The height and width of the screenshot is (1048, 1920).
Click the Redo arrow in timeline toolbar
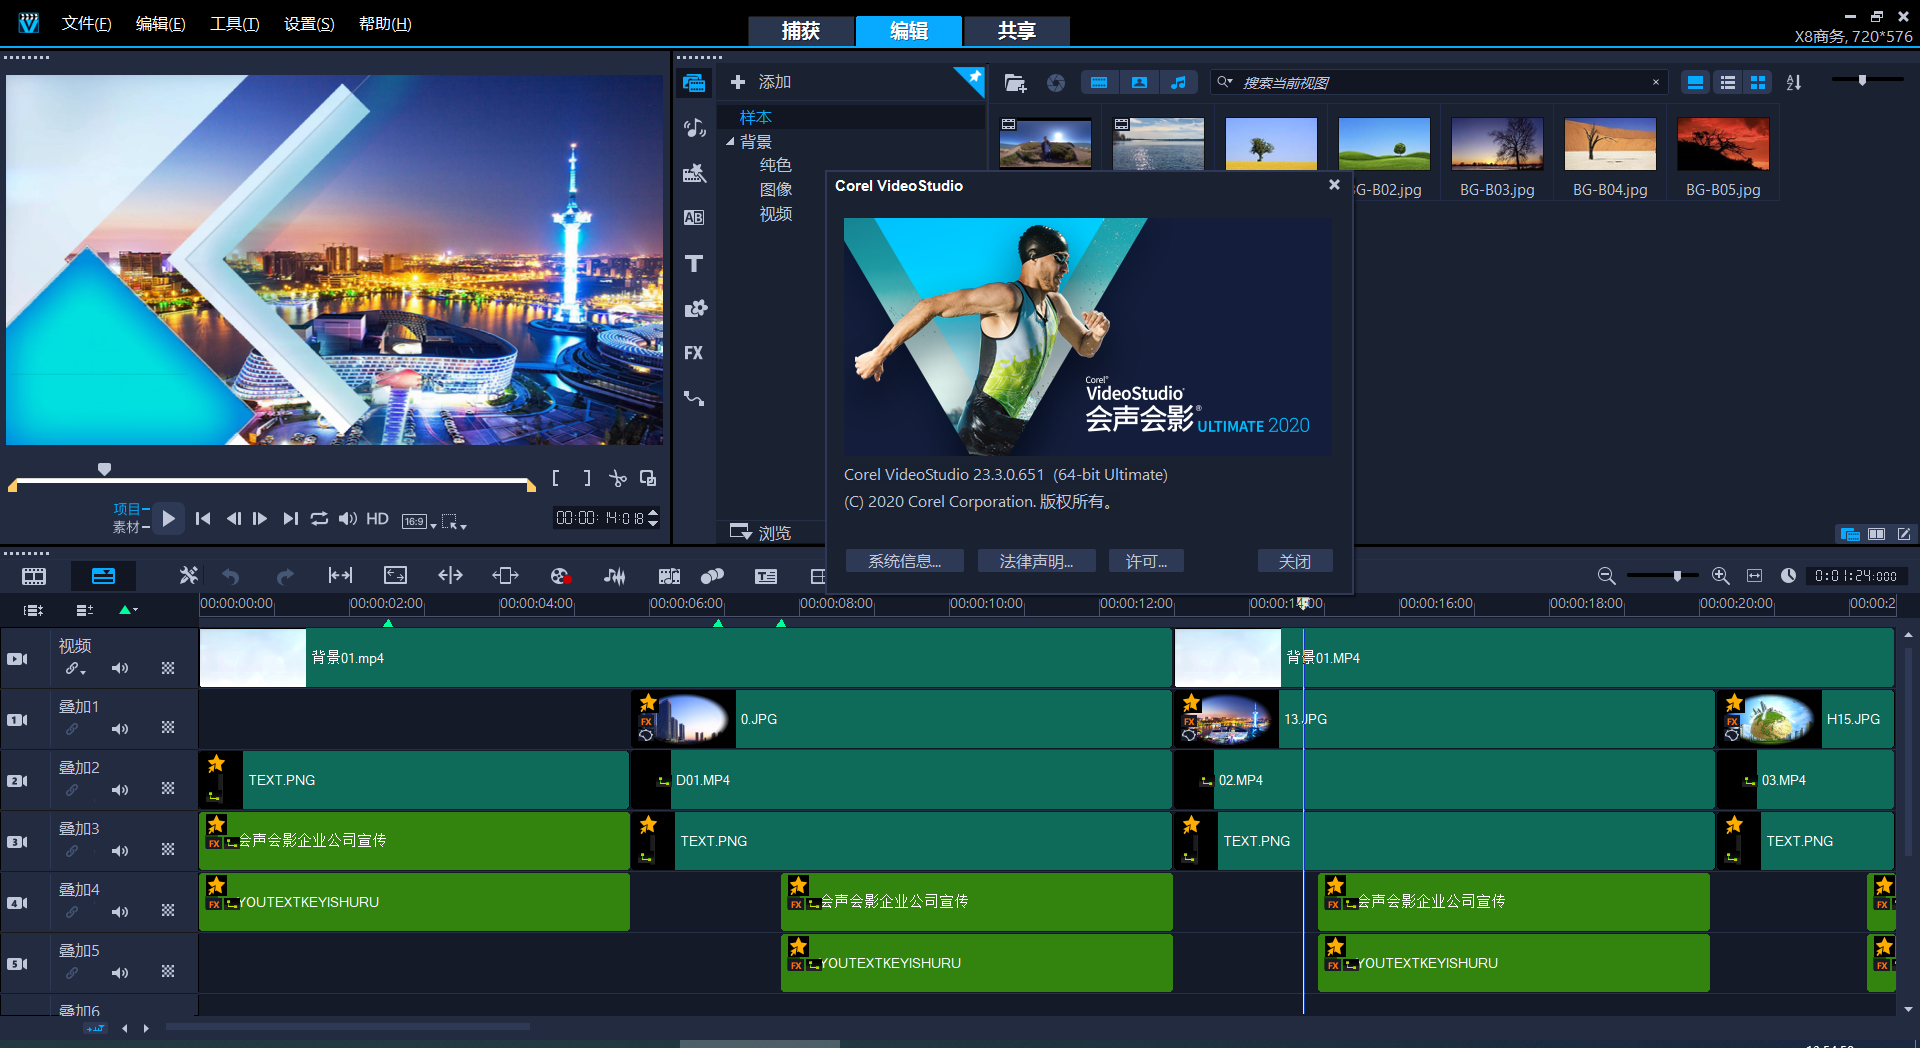[285, 576]
